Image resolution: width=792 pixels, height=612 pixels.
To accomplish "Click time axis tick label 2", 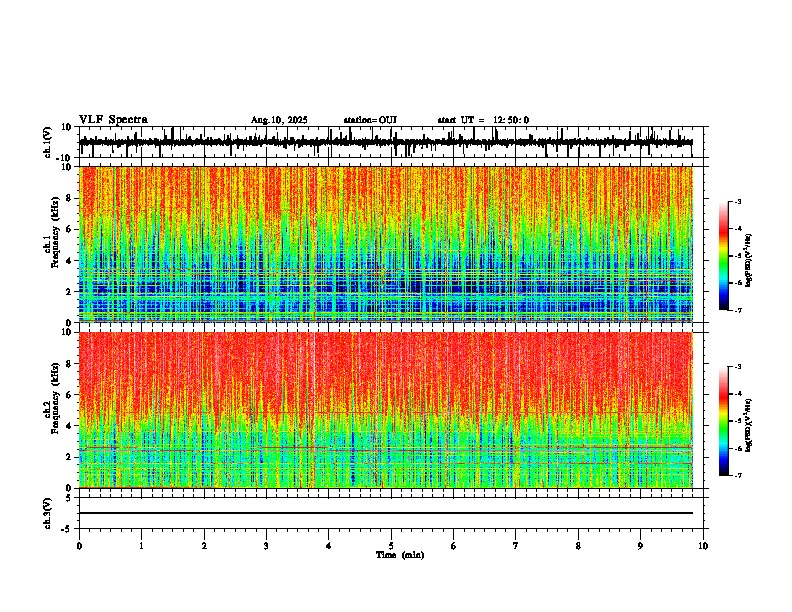I will [x=204, y=546].
